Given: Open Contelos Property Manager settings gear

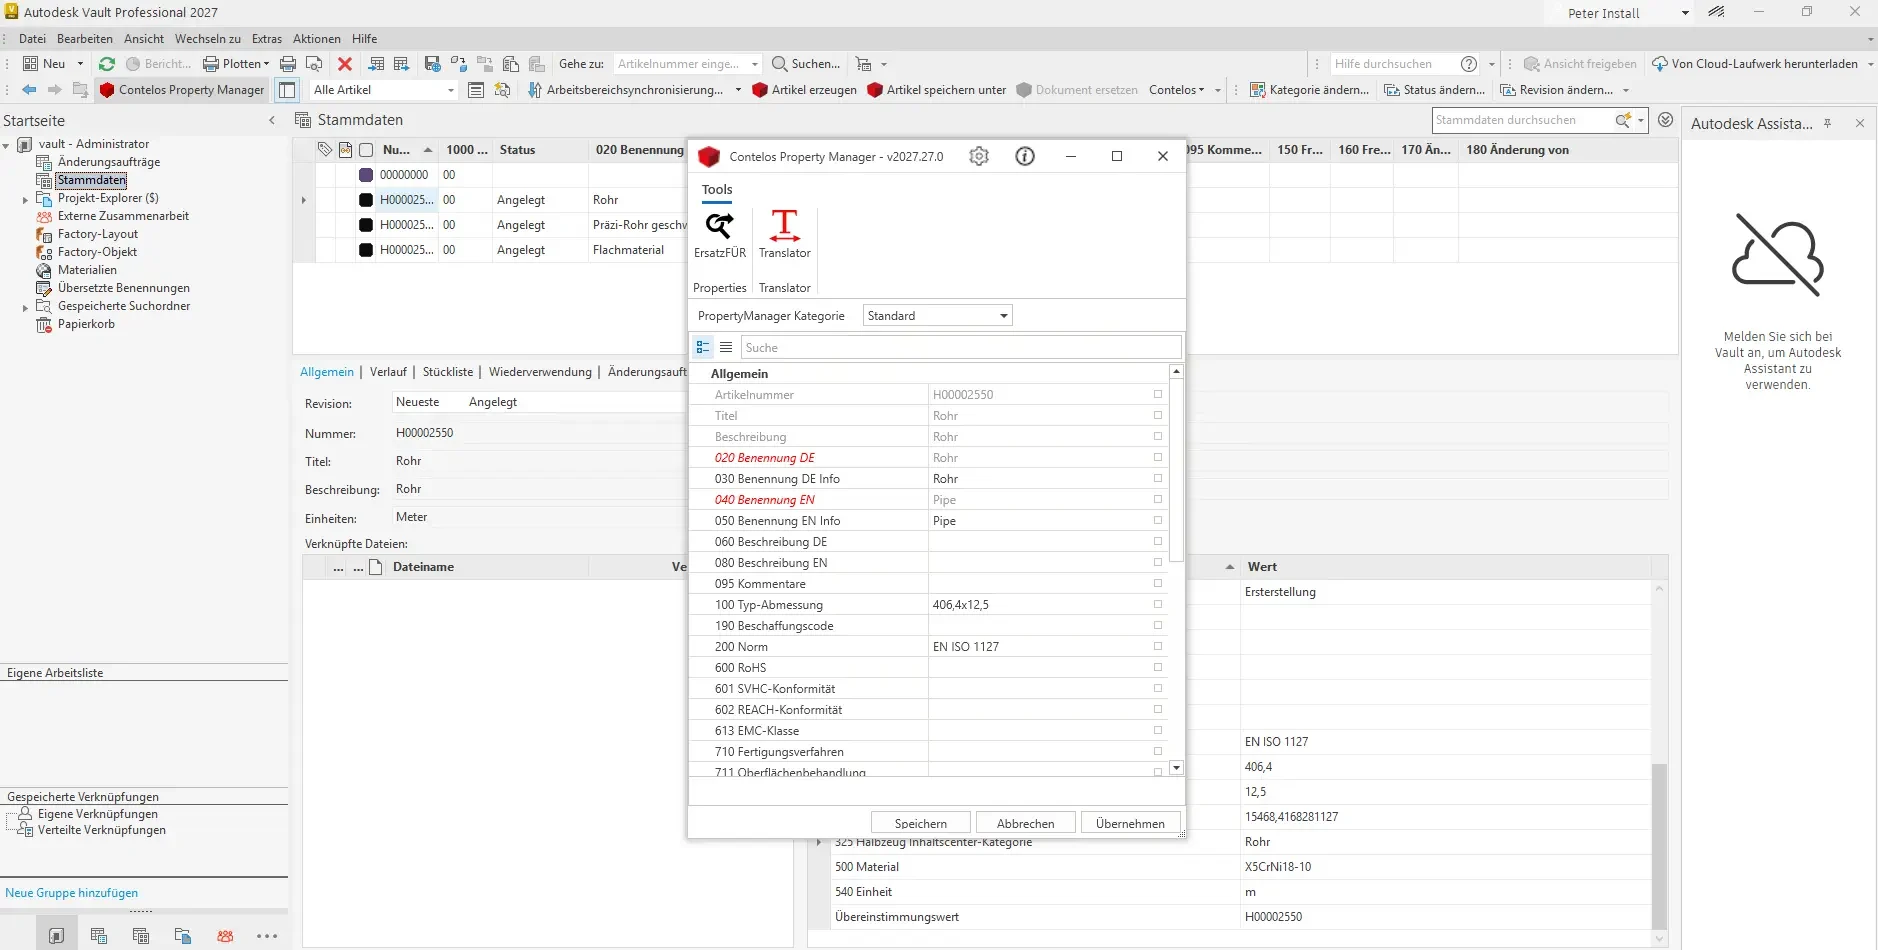Looking at the screenshot, I should 979,156.
